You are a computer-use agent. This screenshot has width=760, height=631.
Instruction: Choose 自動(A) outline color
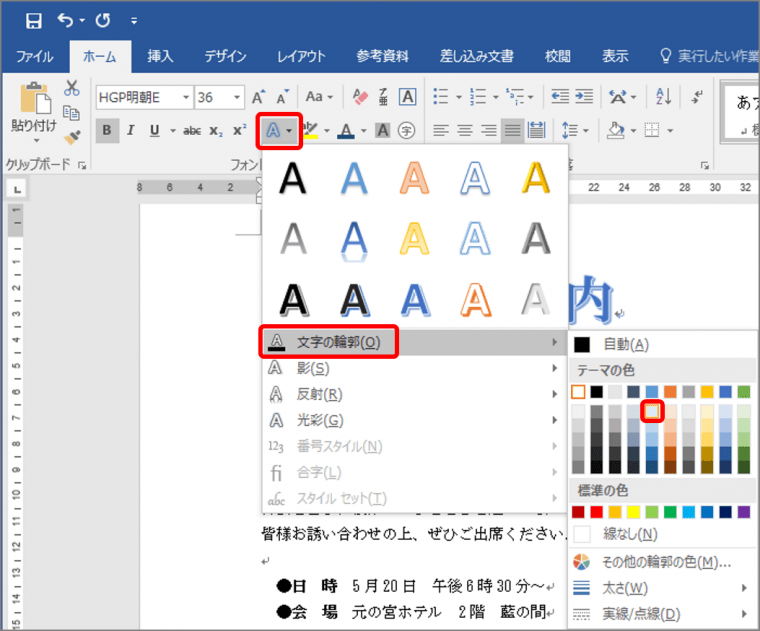[x=663, y=345]
